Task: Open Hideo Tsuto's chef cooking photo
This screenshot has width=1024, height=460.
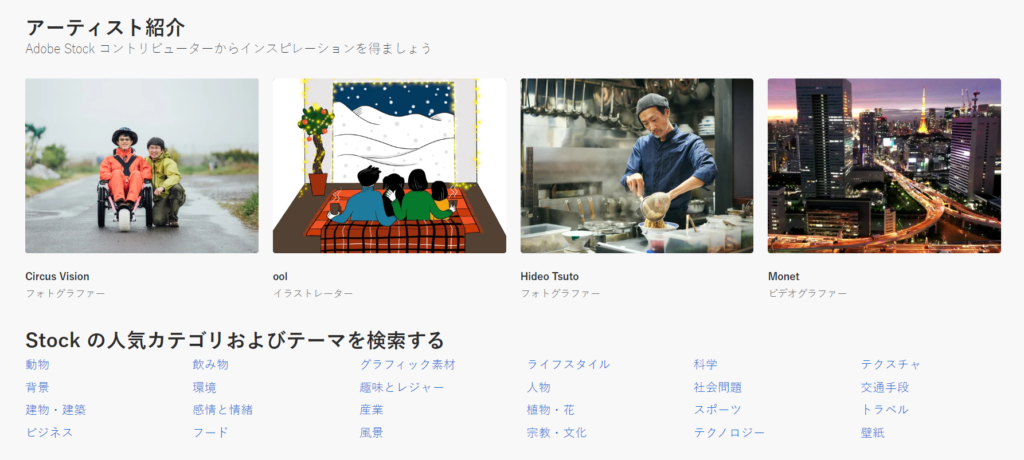Action: pyautogui.click(x=637, y=166)
